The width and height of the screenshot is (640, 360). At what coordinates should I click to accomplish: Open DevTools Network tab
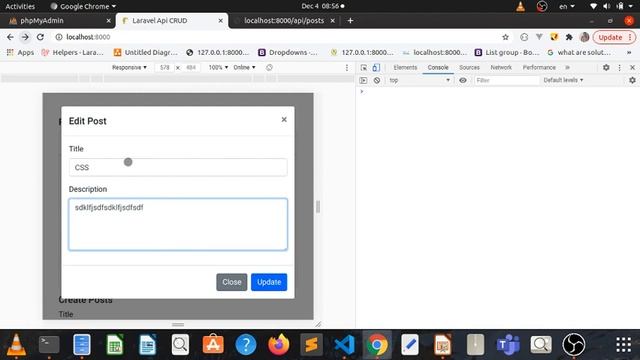pos(501,67)
